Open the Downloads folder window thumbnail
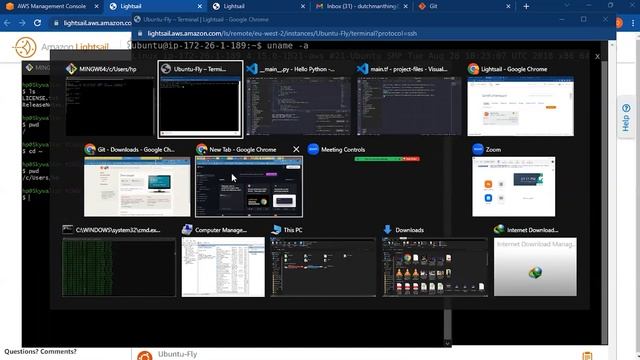The image size is (640, 360). tap(435, 267)
